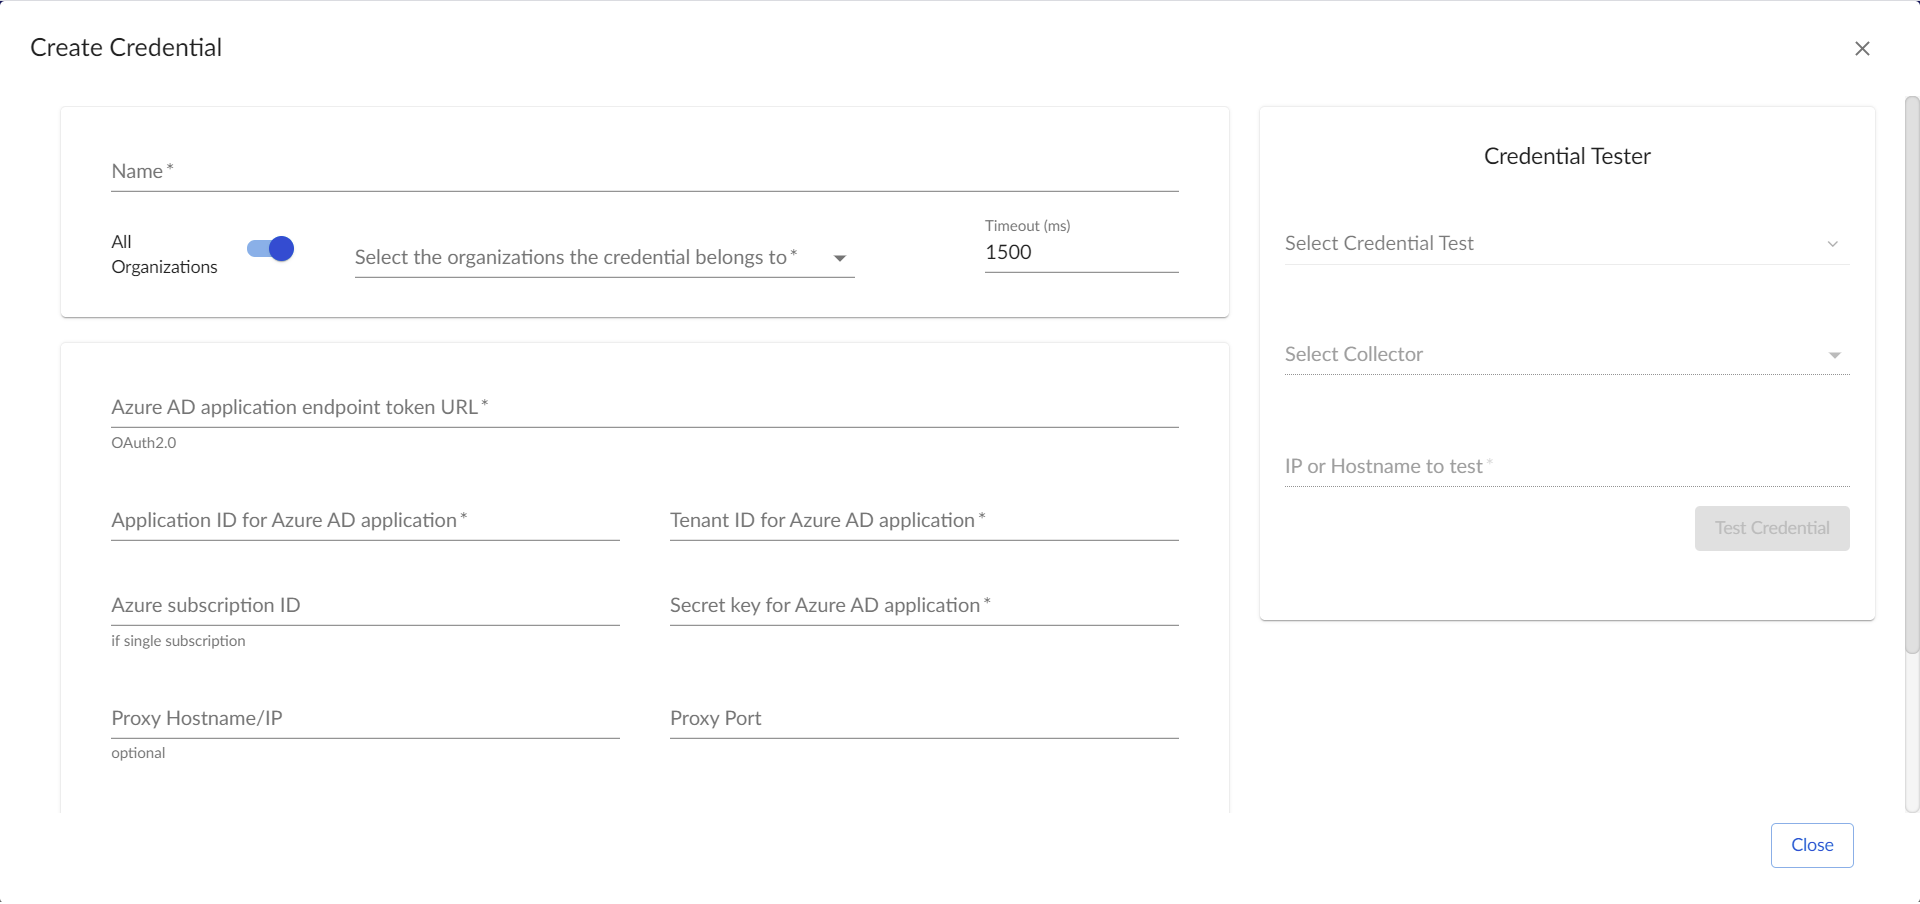The height and width of the screenshot is (904, 1920).
Task: Click the Proxy Hostname/IP field
Action: (x=365, y=719)
